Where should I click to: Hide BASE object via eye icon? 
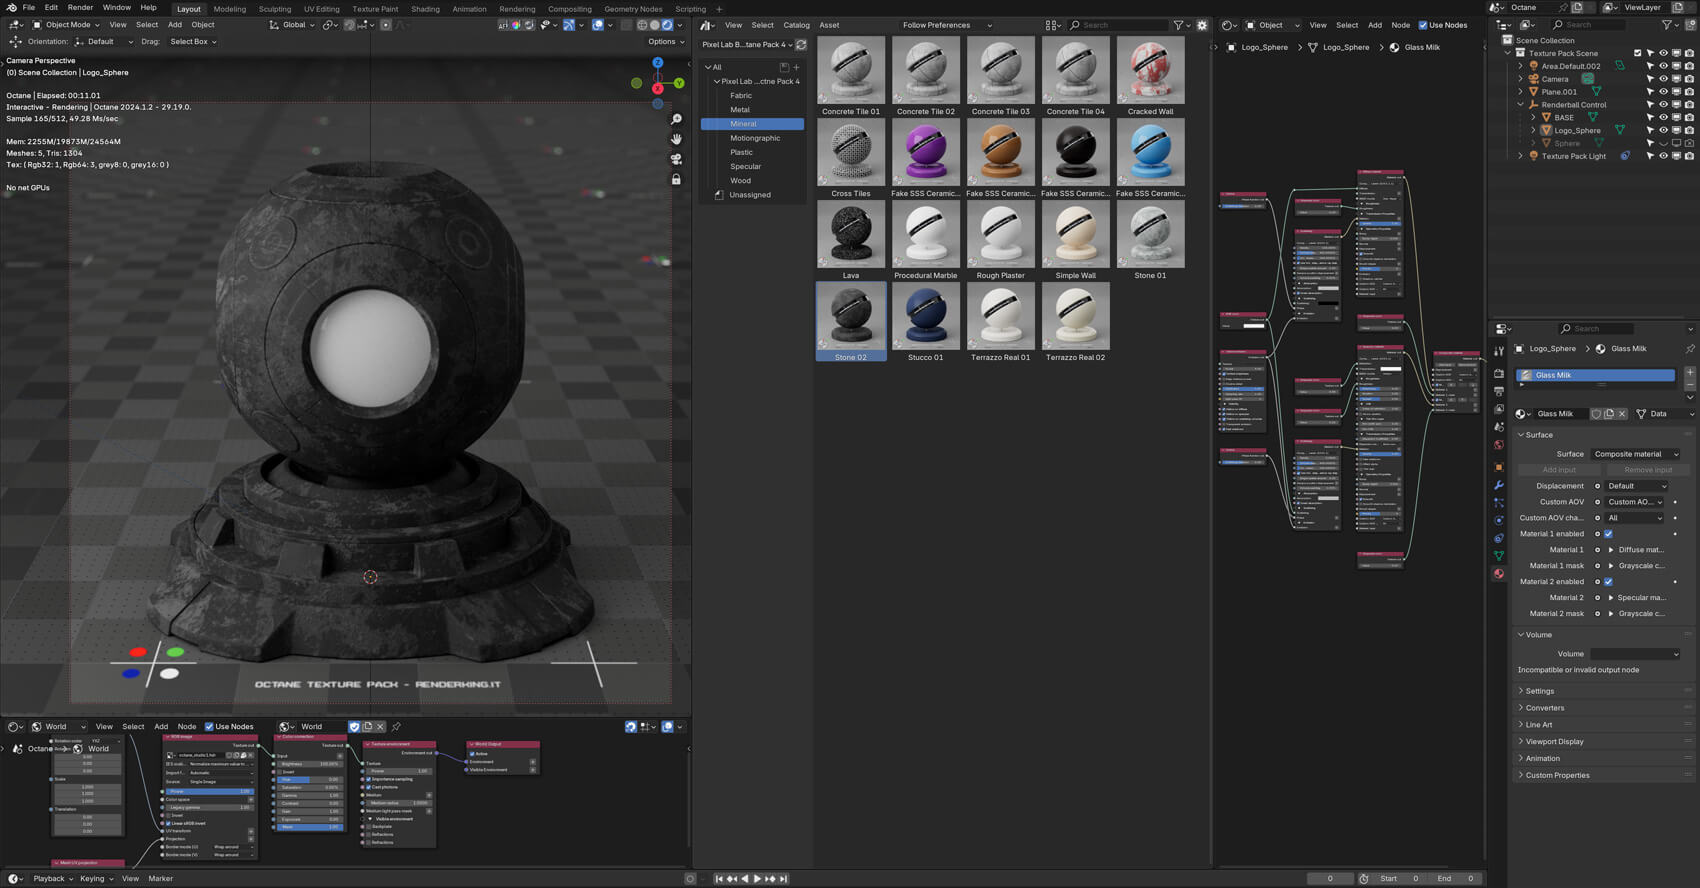pyautogui.click(x=1664, y=118)
